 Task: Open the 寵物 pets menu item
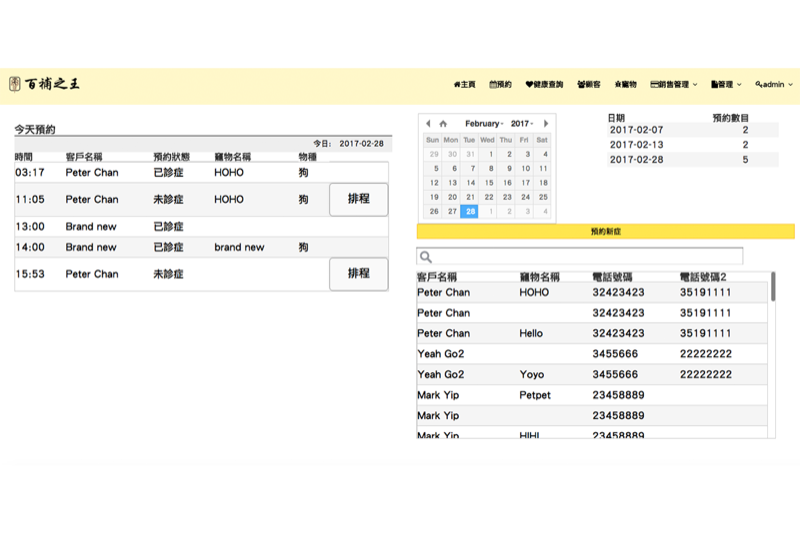(x=626, y=85)
